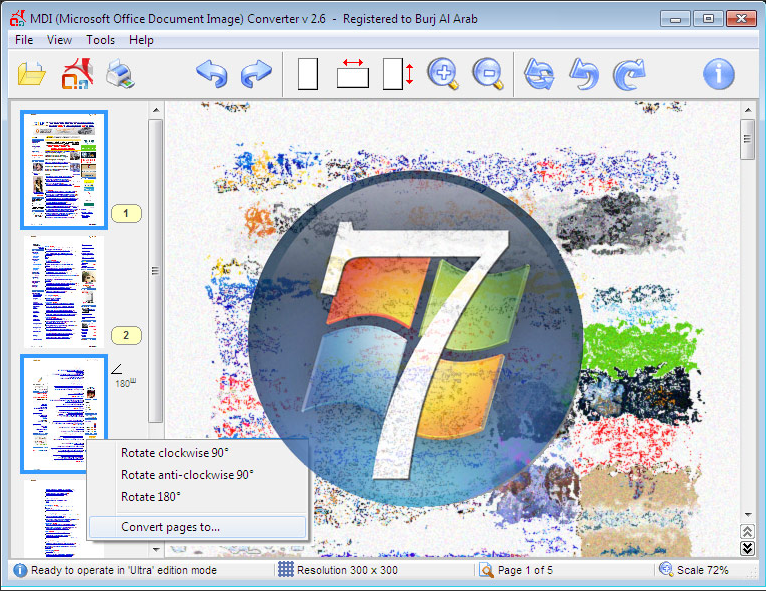Image resolution: width=766 pixels, height=591 pixels.
Task: Rotate page anti-clockwise using toolbar icon
Action: pos(584,74)
